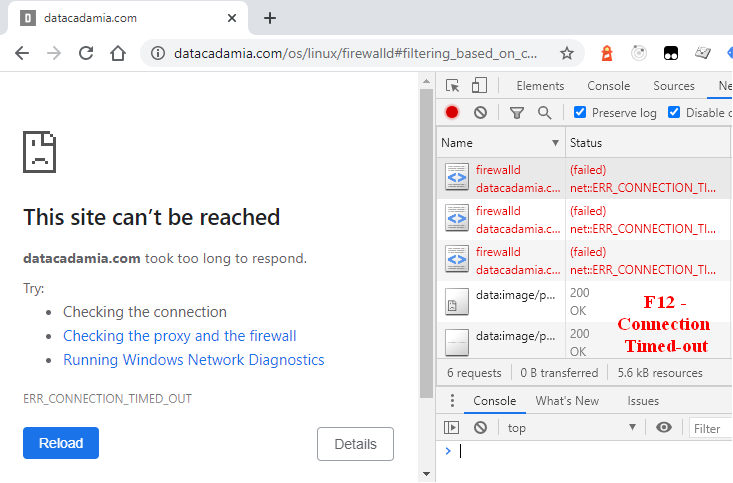Click the ERR_CONNECTION_TIMED_OUT error code text
The image size is (733, 483).
108,399
